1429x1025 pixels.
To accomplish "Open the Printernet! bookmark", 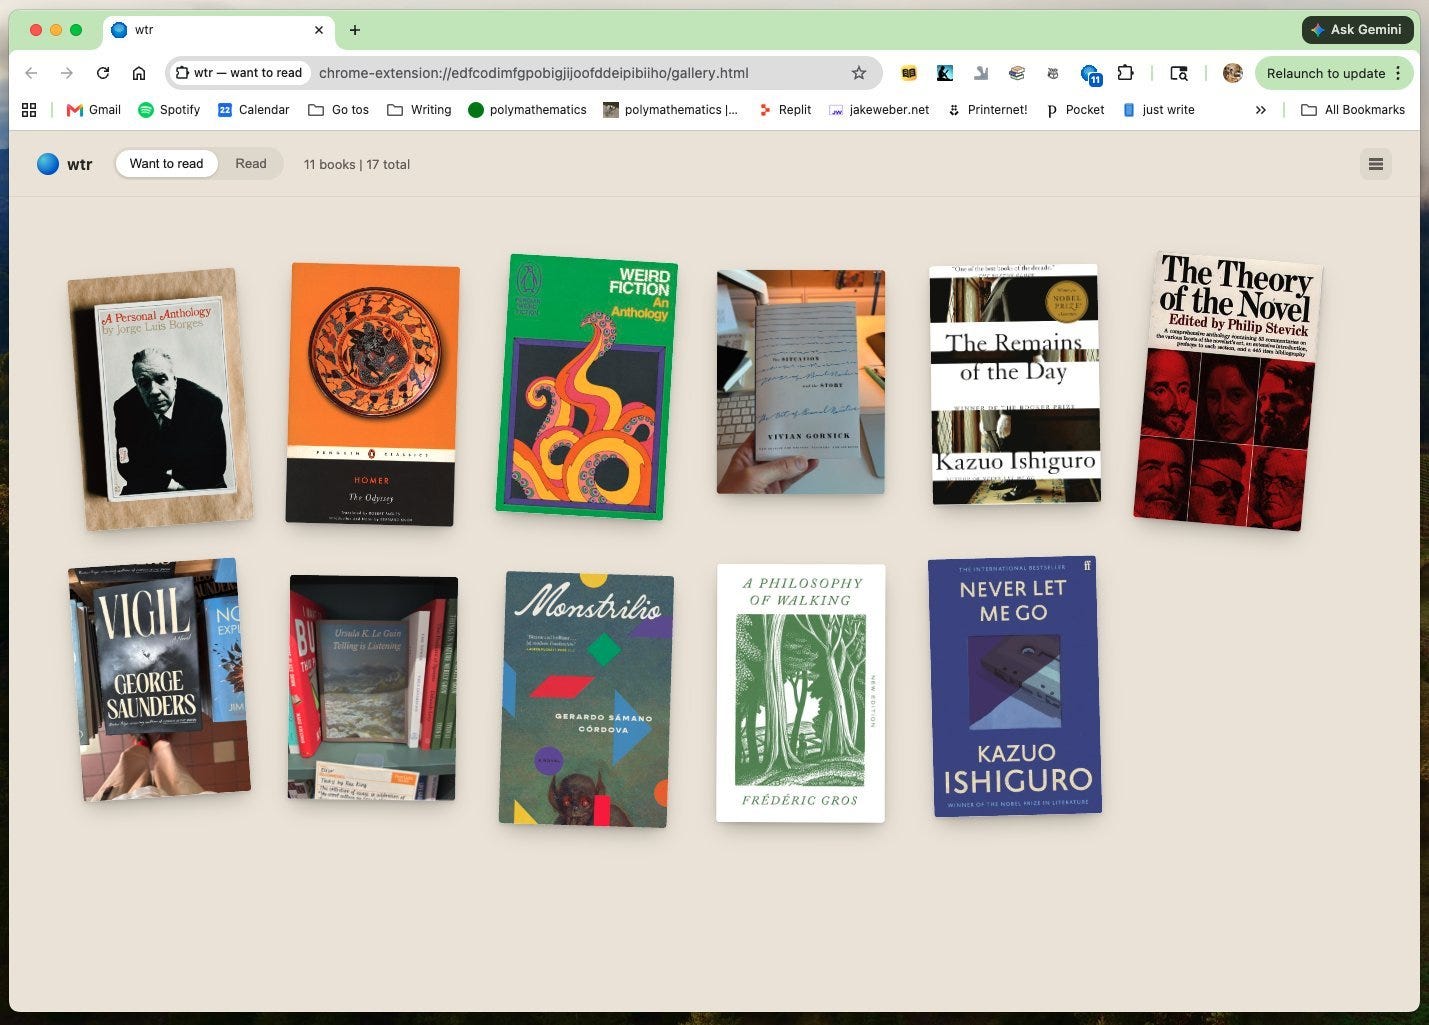I will coord(988,110).
